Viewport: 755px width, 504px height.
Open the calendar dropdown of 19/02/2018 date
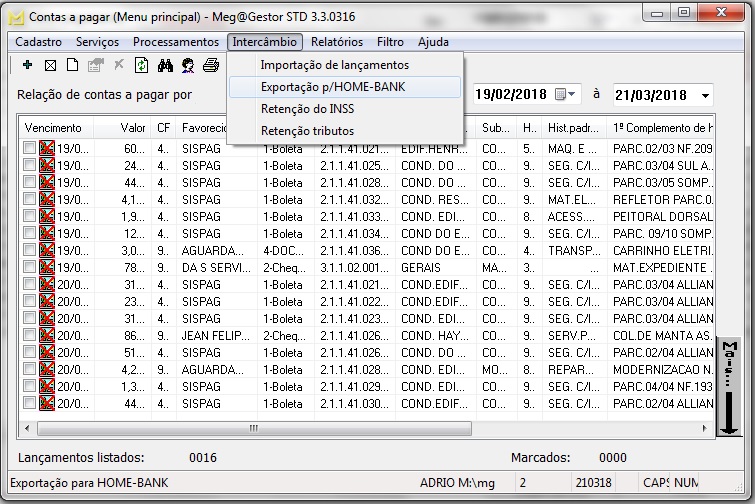[x=571, y=95]
